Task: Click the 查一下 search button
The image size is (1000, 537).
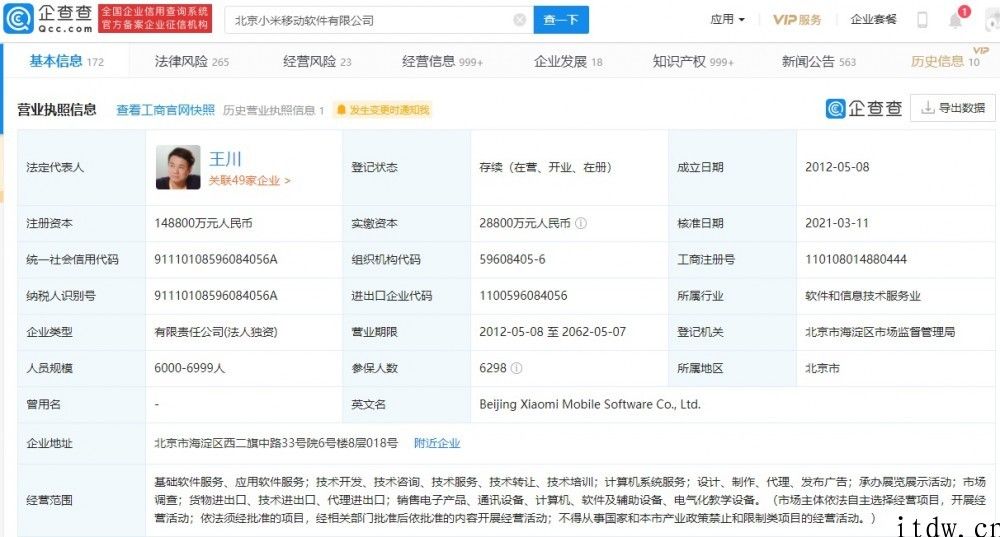Action: [x=561, y=20]
